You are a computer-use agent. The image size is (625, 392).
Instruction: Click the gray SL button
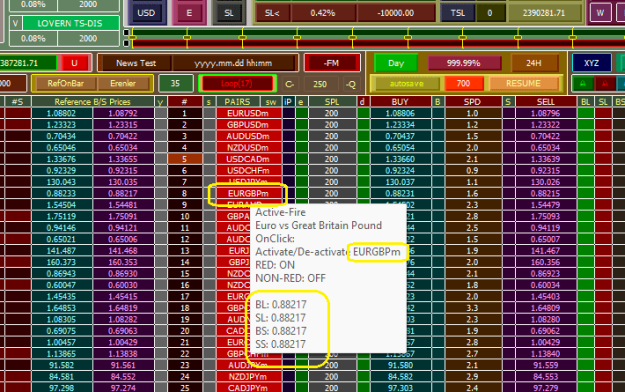pos(229,13)
